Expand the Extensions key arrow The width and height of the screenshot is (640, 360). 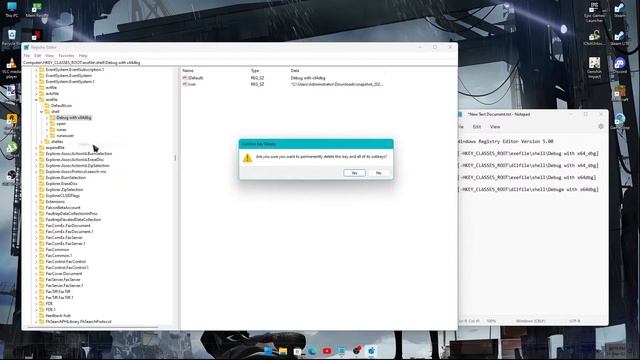point(36,202)
